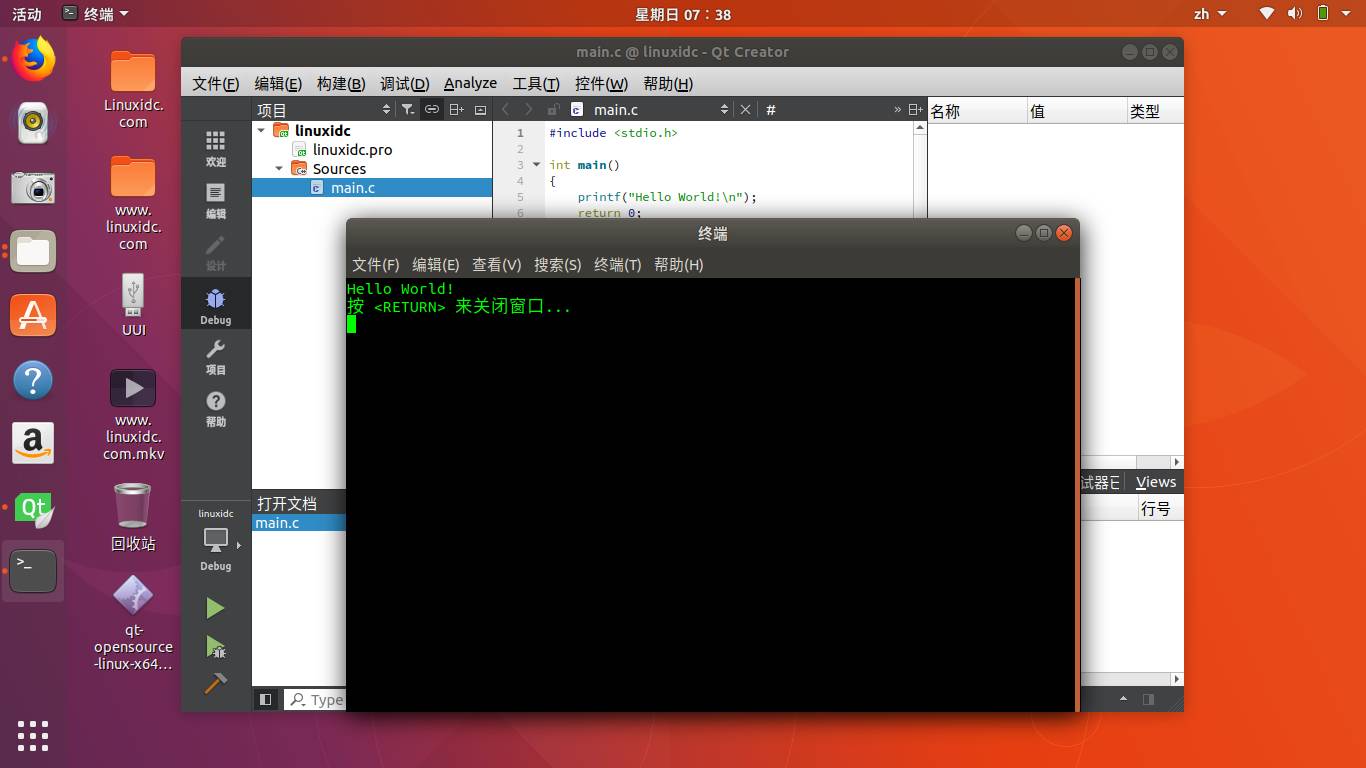
Task: Open the terminal's 搜索(S) menu
Action: [x=557, y=264]
